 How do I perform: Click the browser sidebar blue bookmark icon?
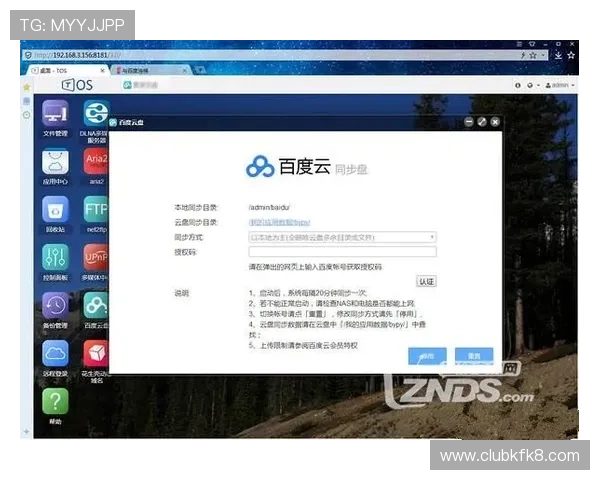point(26,101)
